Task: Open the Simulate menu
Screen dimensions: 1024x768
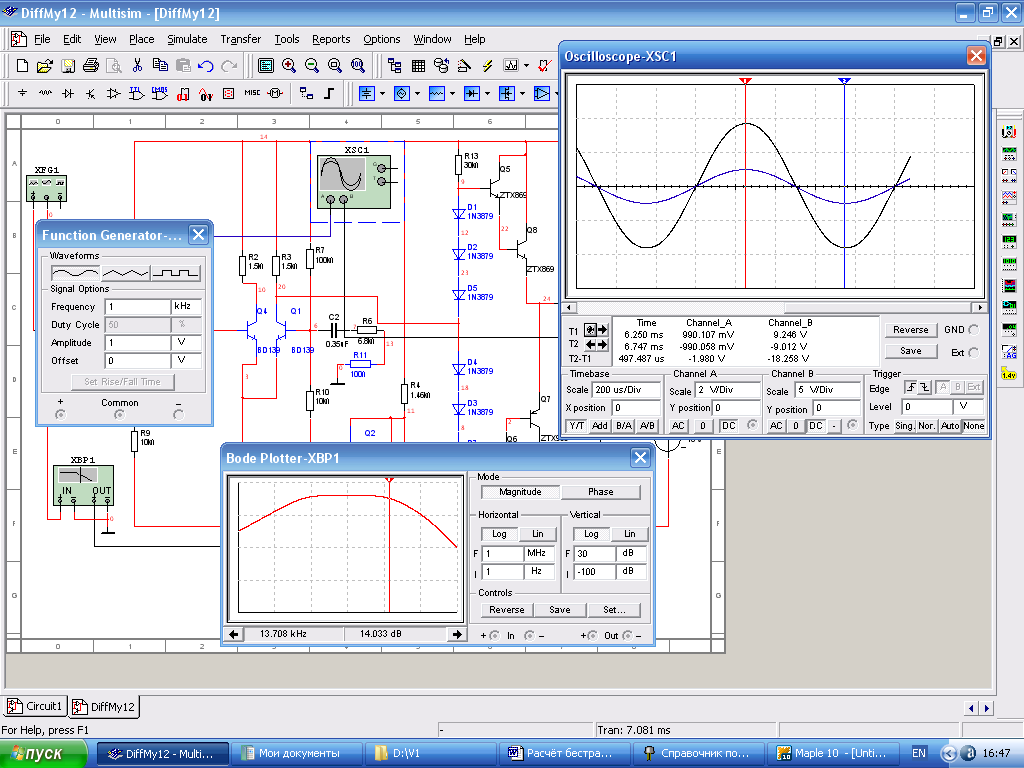Action: pyautogui.click(x=187, y=39)
